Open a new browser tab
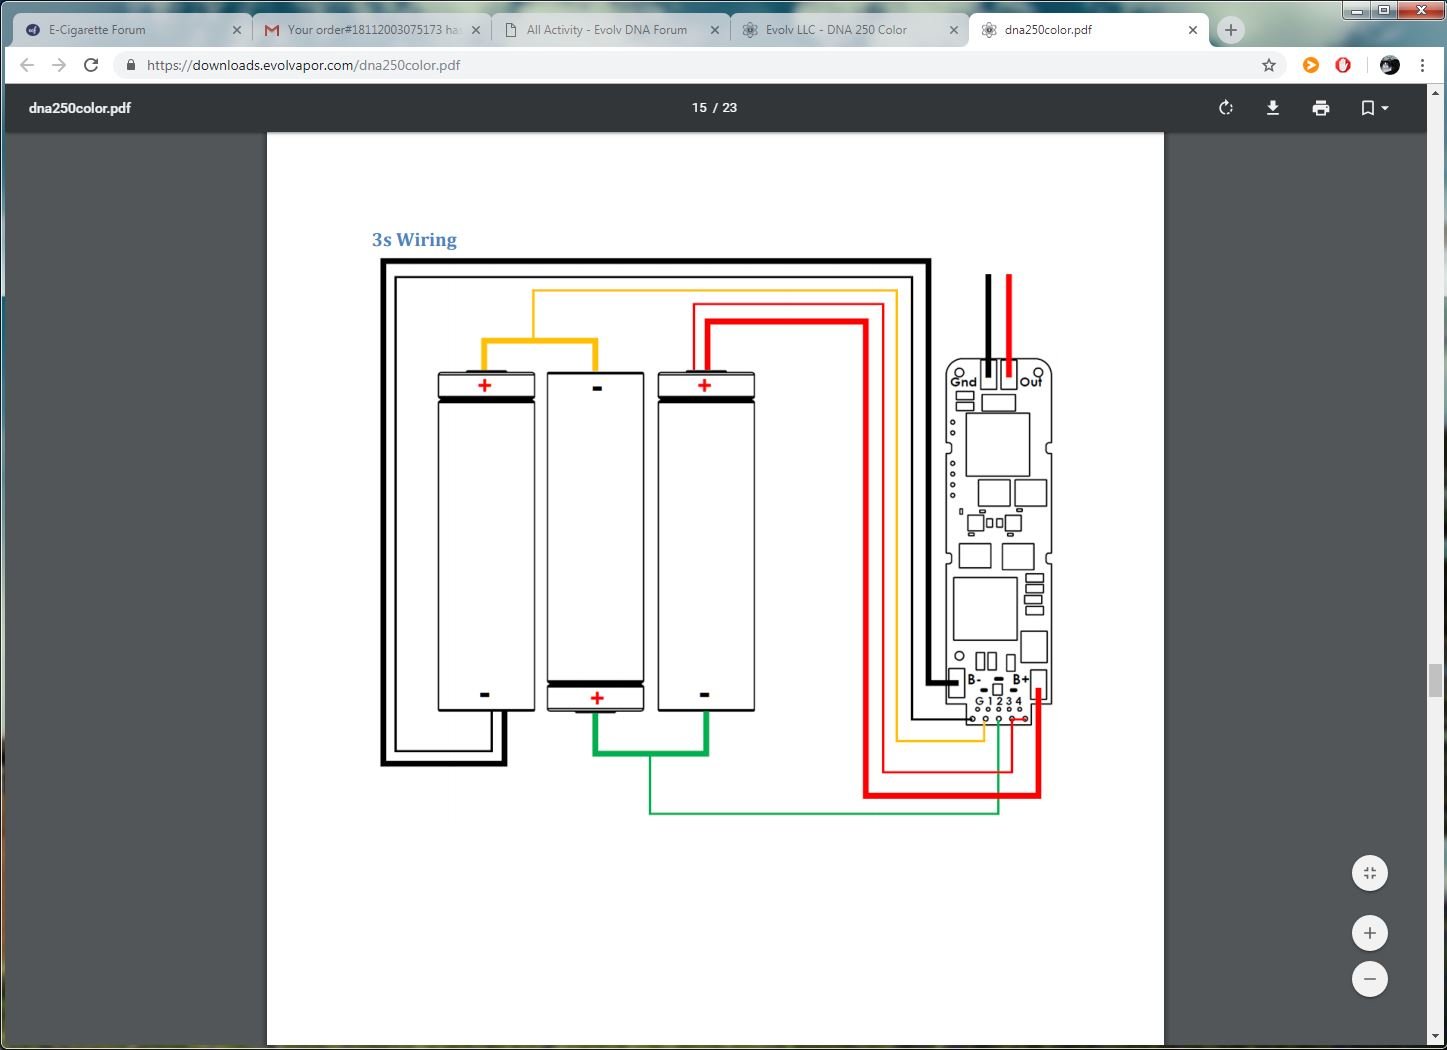Viewport: 1447px width, 1050px height. click(x=1231, y=30)
